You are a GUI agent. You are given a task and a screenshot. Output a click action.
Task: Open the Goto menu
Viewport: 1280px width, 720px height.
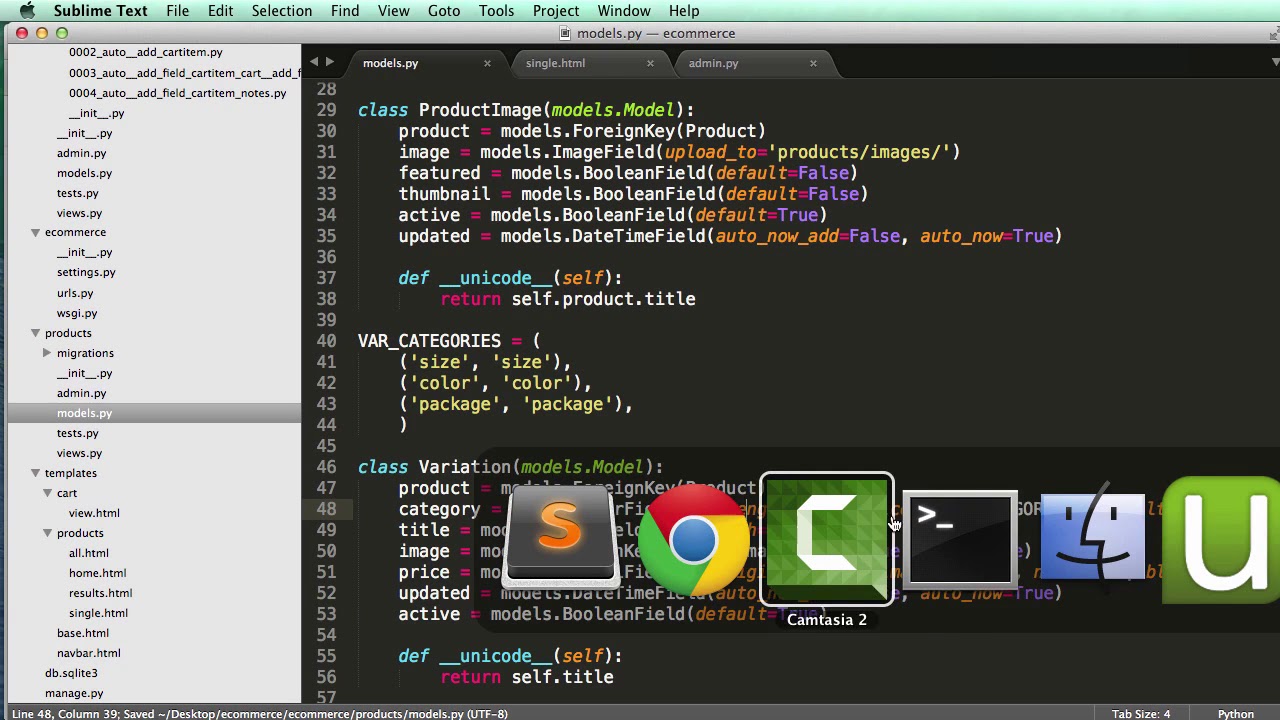[444, 11]
